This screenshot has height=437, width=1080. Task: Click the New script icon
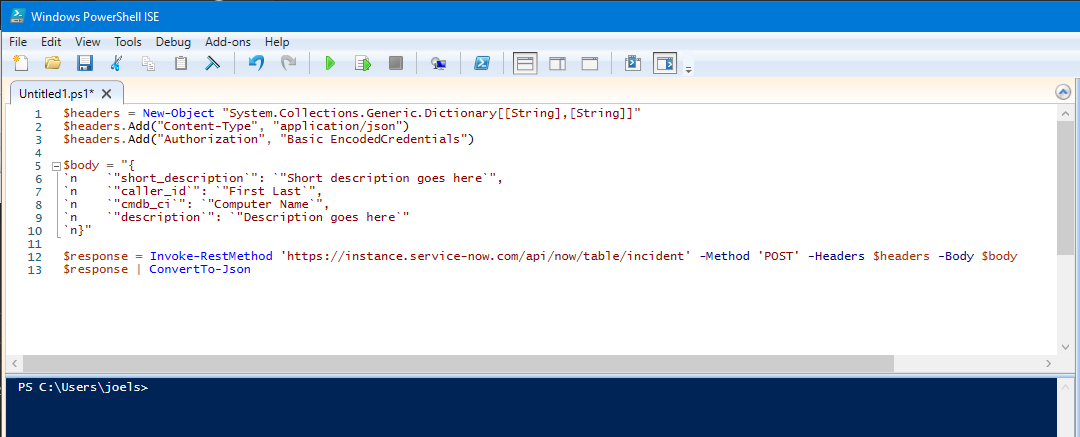click(x=21, y=63)
